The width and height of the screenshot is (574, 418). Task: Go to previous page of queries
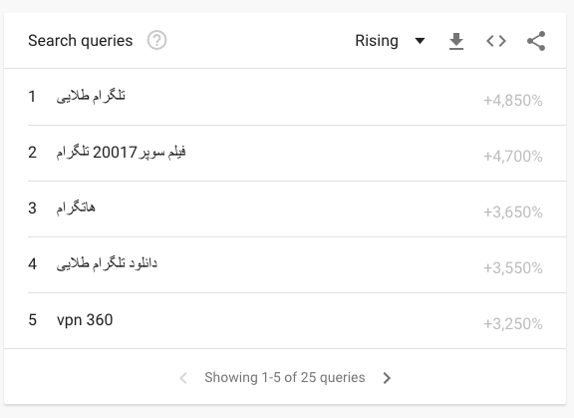point(184,378)
